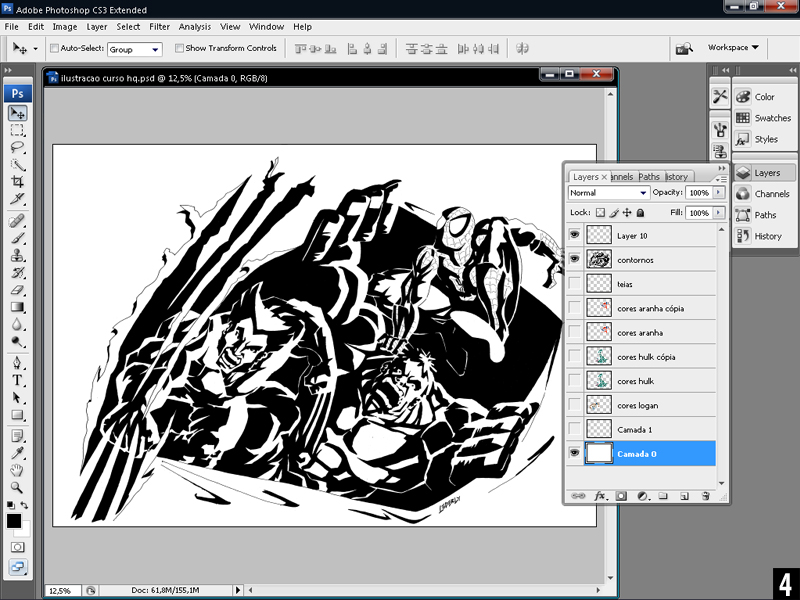The height and width of the screenshot is (600, 800).
Task: Hide the contornos layer eye icon
Action: (574, 259)
